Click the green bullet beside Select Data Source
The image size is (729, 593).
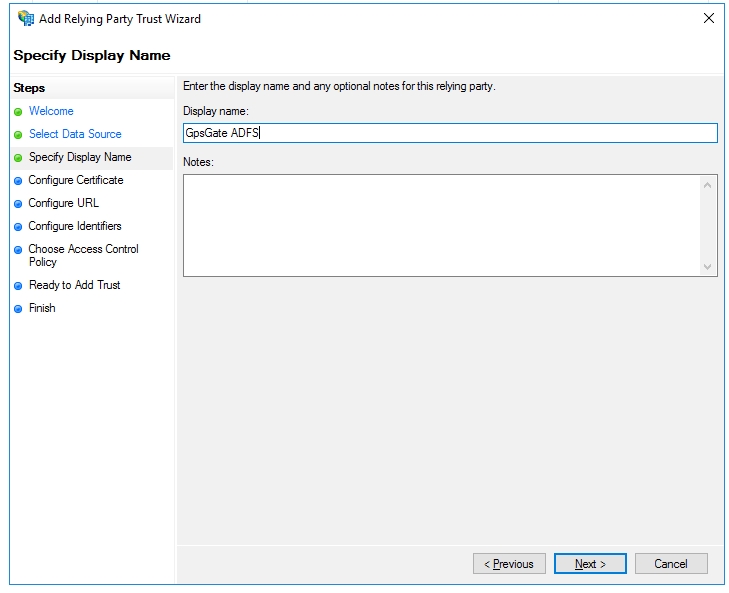click(18, 135)
